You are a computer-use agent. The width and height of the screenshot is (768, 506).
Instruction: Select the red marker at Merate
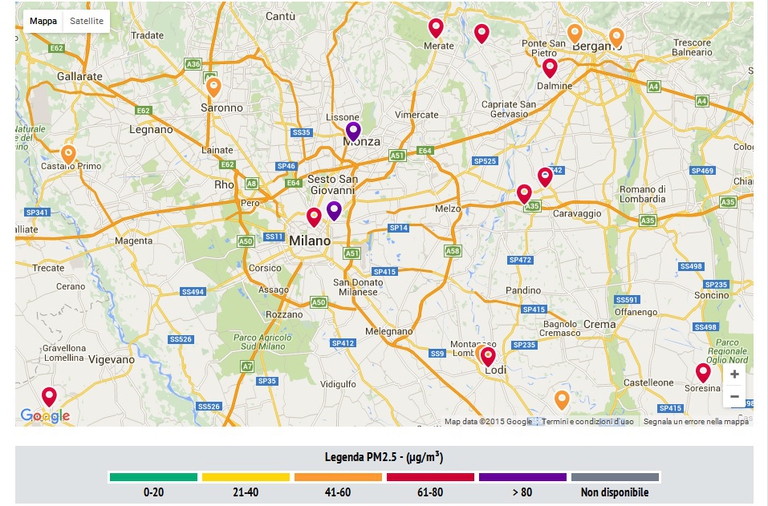click(435, 27)
